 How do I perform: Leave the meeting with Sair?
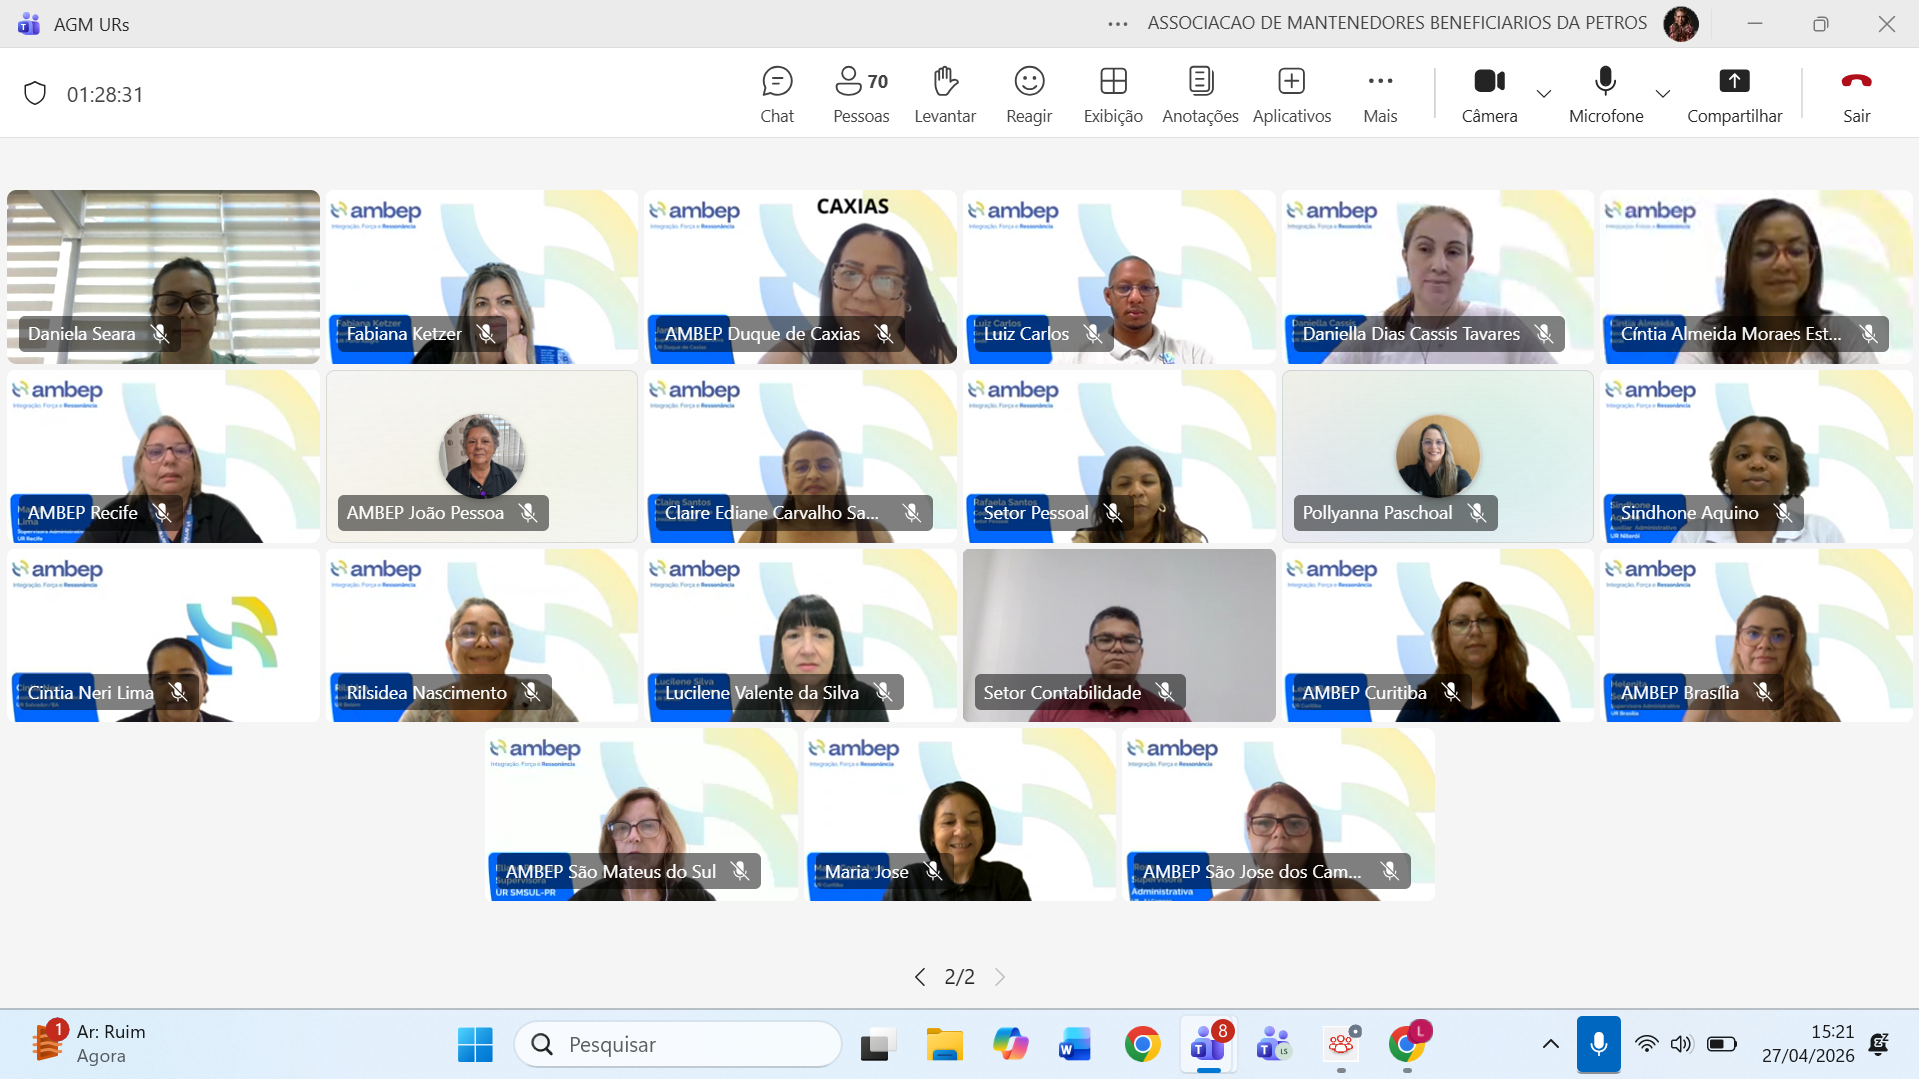[x=1856, y=94]
